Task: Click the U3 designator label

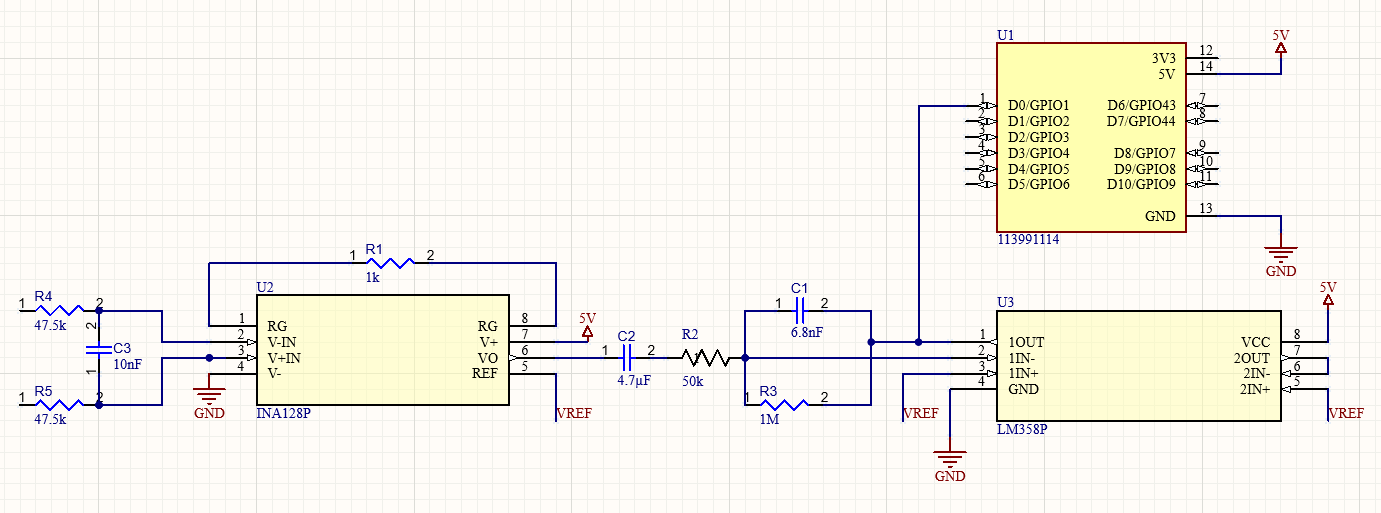Action: pos(1005,302)
